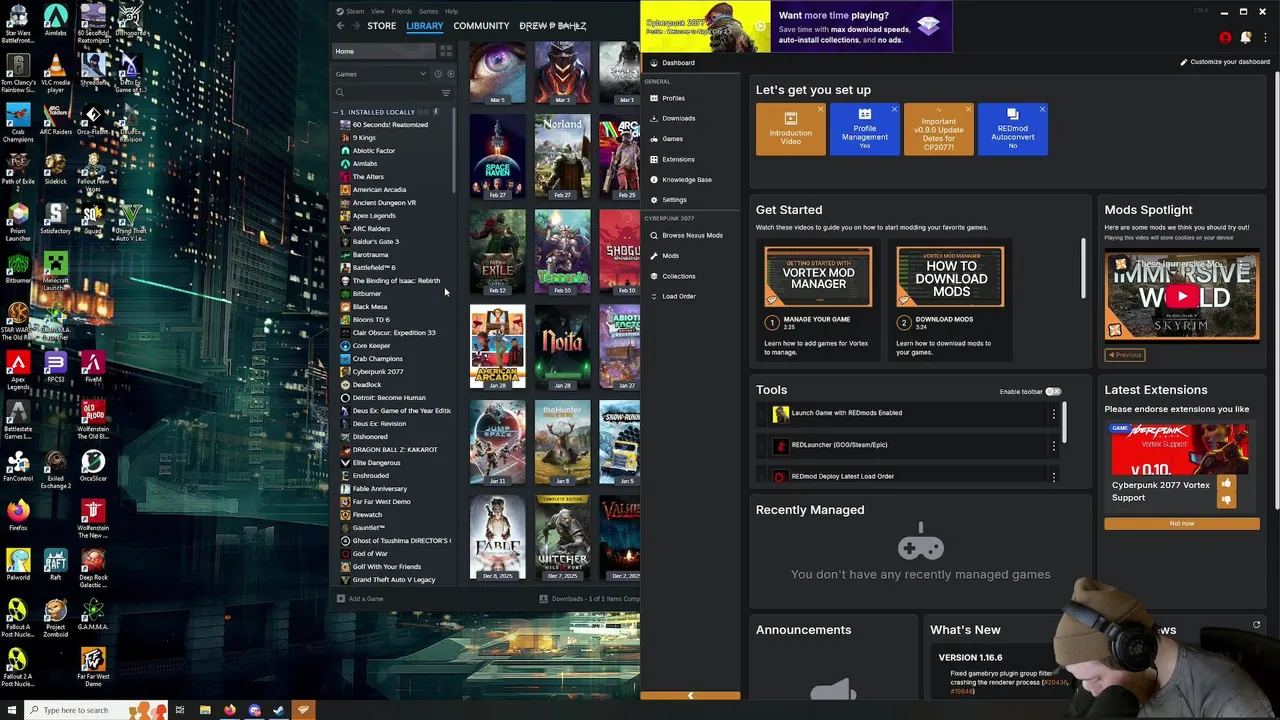The image size is (1280, 720).
Task: Click Get Started panel scrollbar
Action: point(1084,268)
